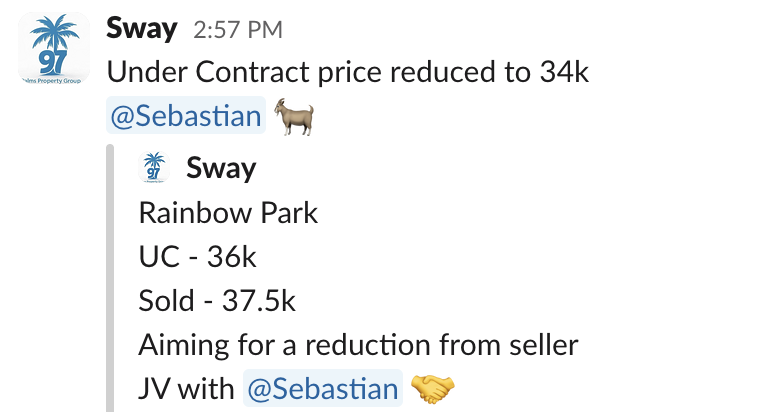
Task: Click the '34k' price in top message
Action: pos(564,72)
